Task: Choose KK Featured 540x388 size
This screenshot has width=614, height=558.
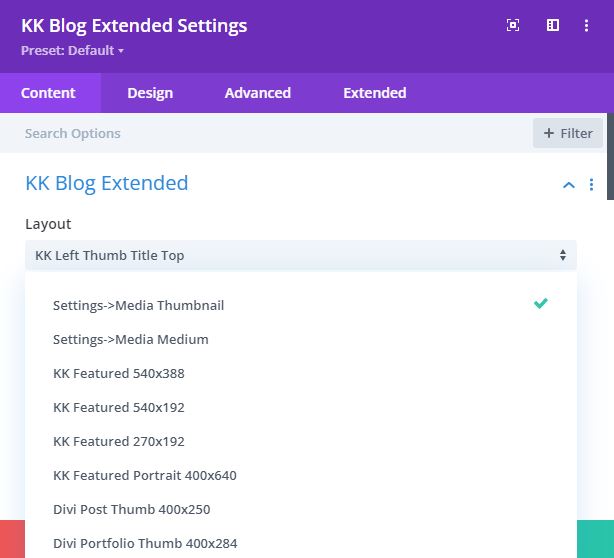Action: click(x=301, y=374)
